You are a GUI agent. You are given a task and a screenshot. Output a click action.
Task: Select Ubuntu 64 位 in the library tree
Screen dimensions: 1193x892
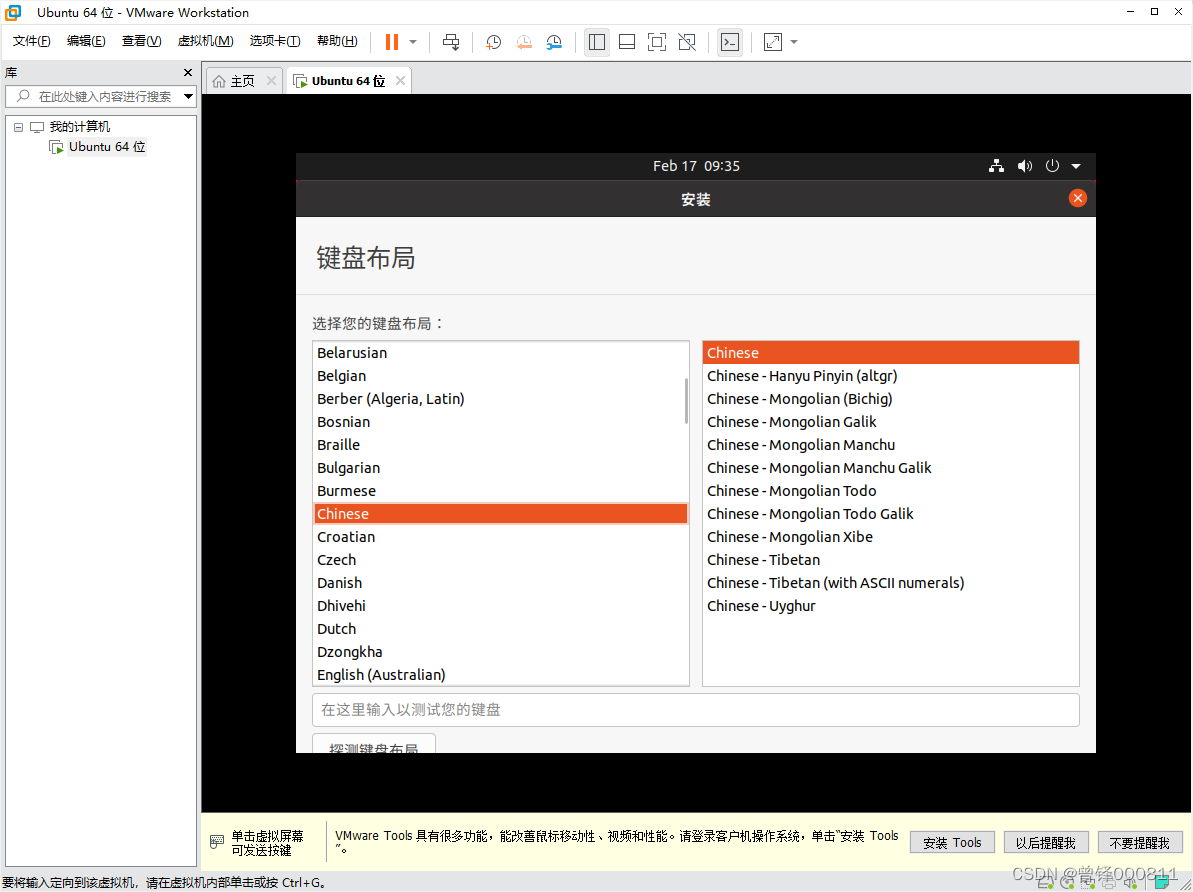pos(107,146)
